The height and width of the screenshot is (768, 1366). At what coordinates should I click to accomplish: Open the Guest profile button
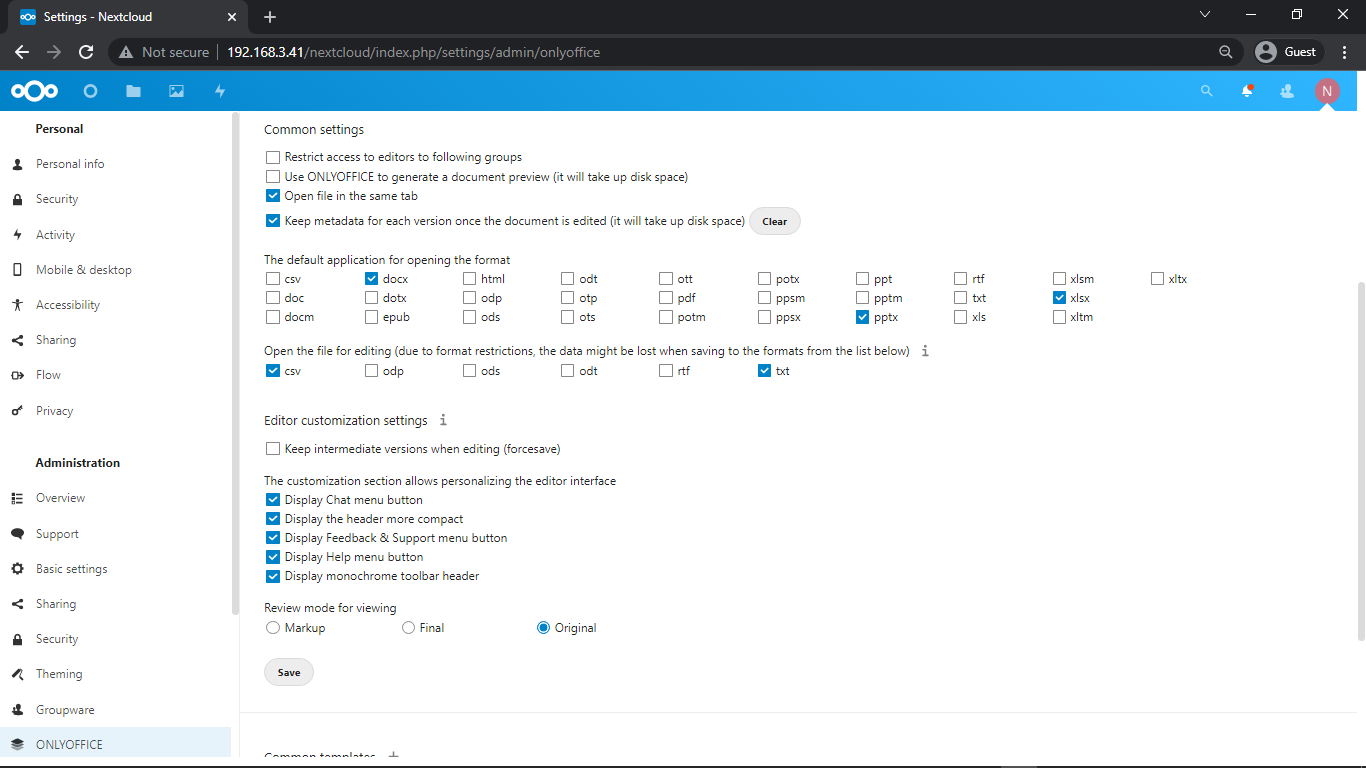[1289, 52]
